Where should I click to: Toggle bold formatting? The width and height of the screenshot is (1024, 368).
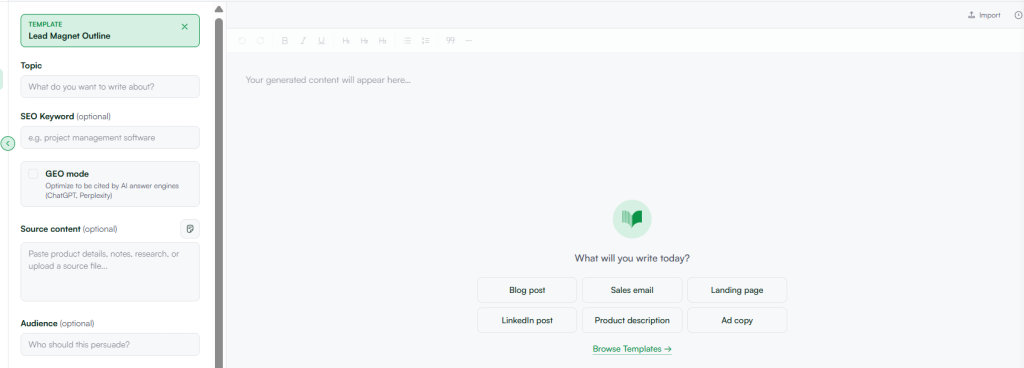click(x=285, y=40)
